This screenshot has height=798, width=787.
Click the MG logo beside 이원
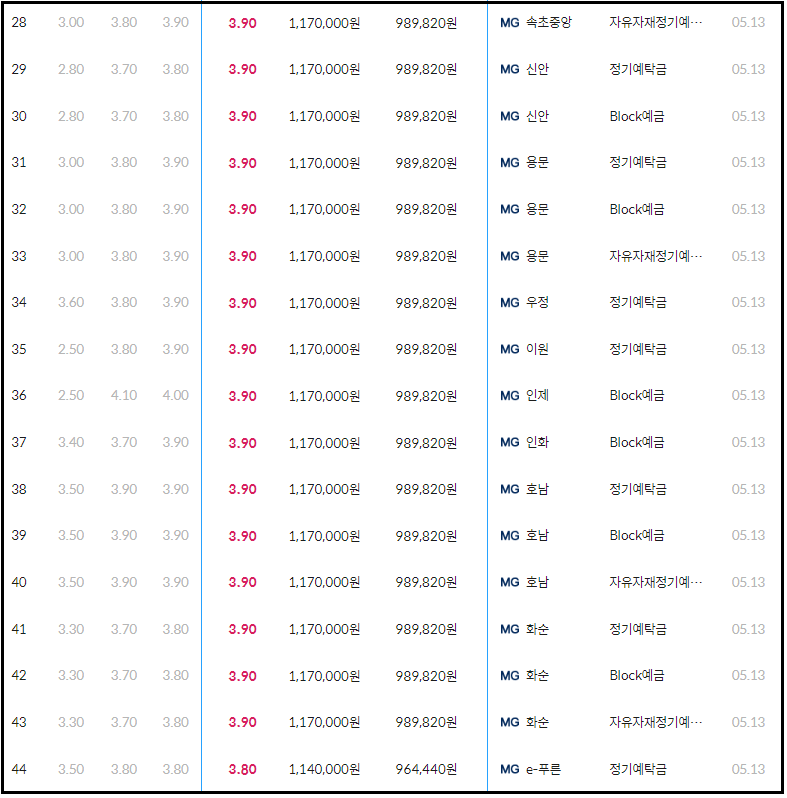click(510, 349)
